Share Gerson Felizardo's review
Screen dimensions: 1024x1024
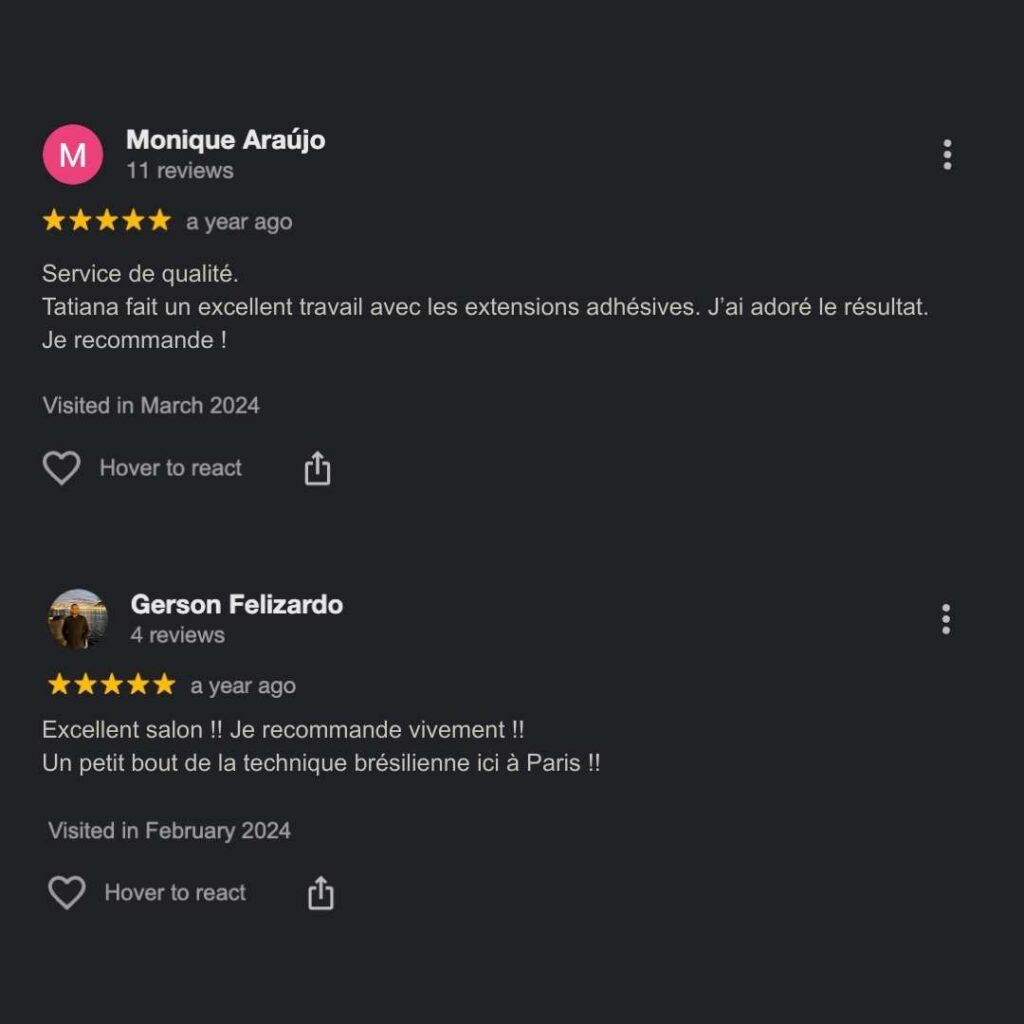321,893
